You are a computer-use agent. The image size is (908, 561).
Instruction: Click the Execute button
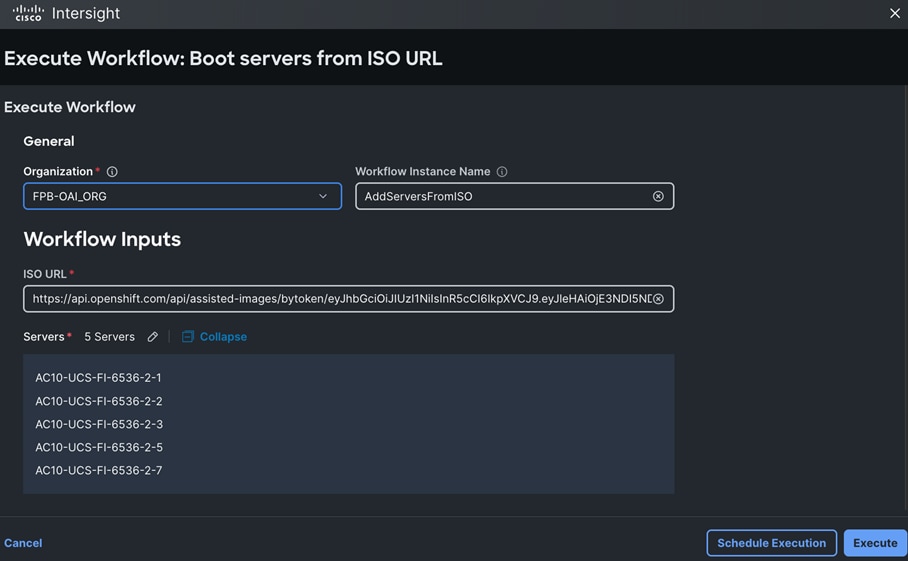(x=875, y=543)
